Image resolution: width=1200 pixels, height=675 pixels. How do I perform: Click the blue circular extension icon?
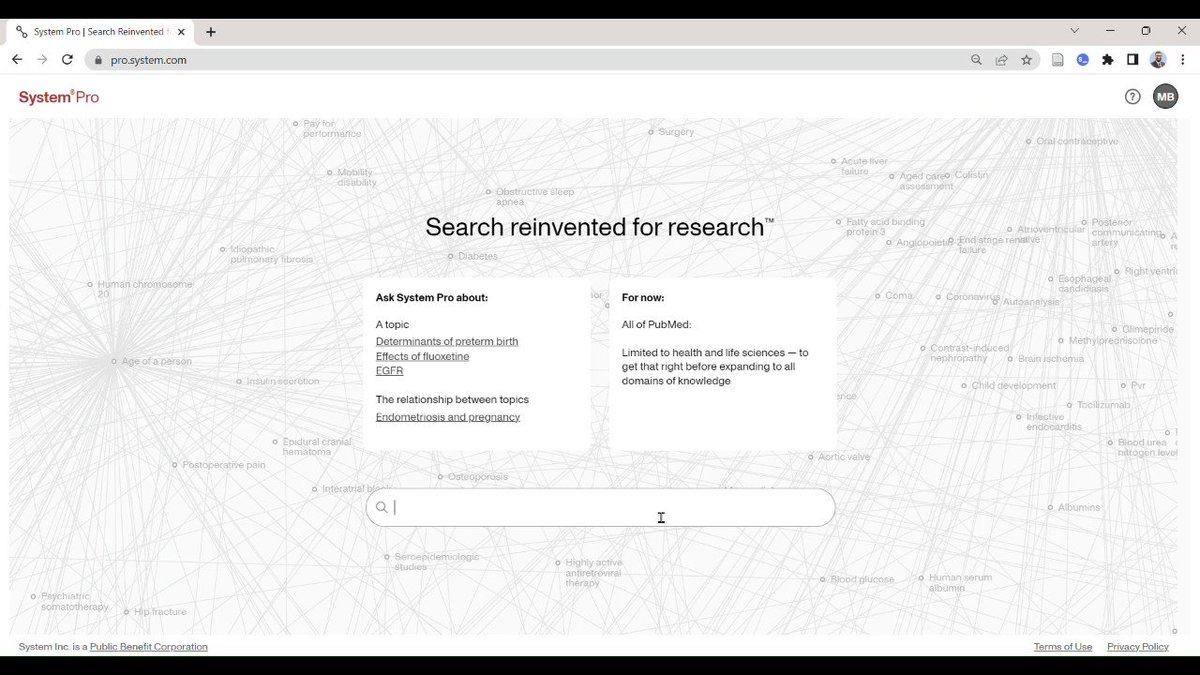(x=1082, y=60)
